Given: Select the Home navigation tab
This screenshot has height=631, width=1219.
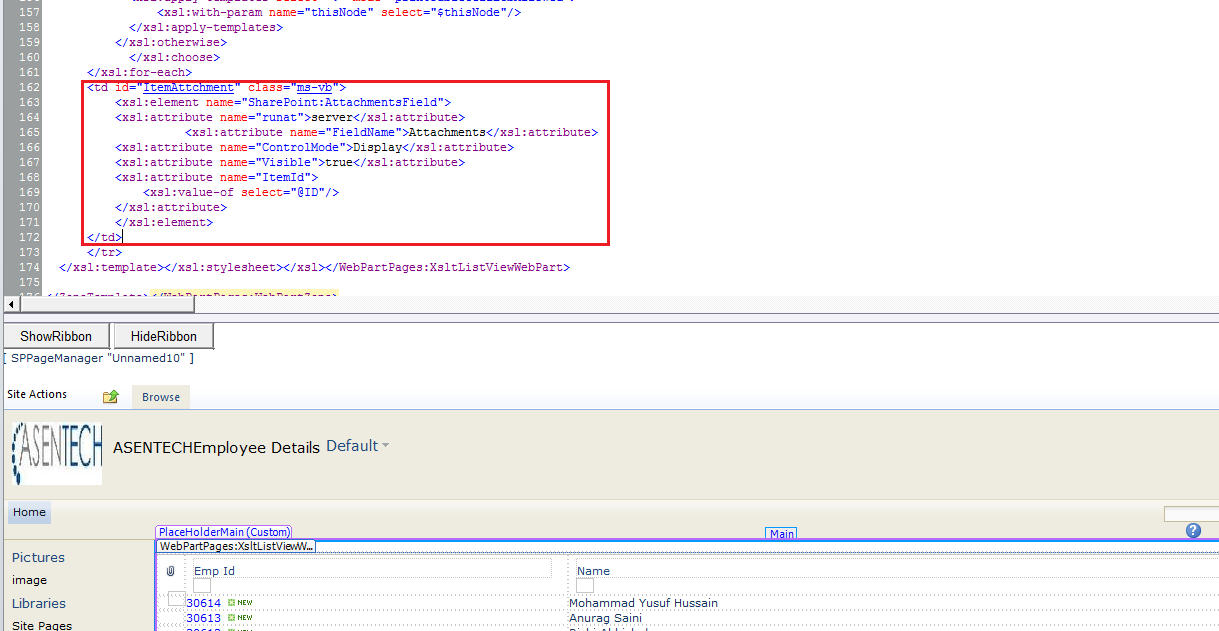Looking at the screenshot, I should pyautogui.click(x=28, y=512).
